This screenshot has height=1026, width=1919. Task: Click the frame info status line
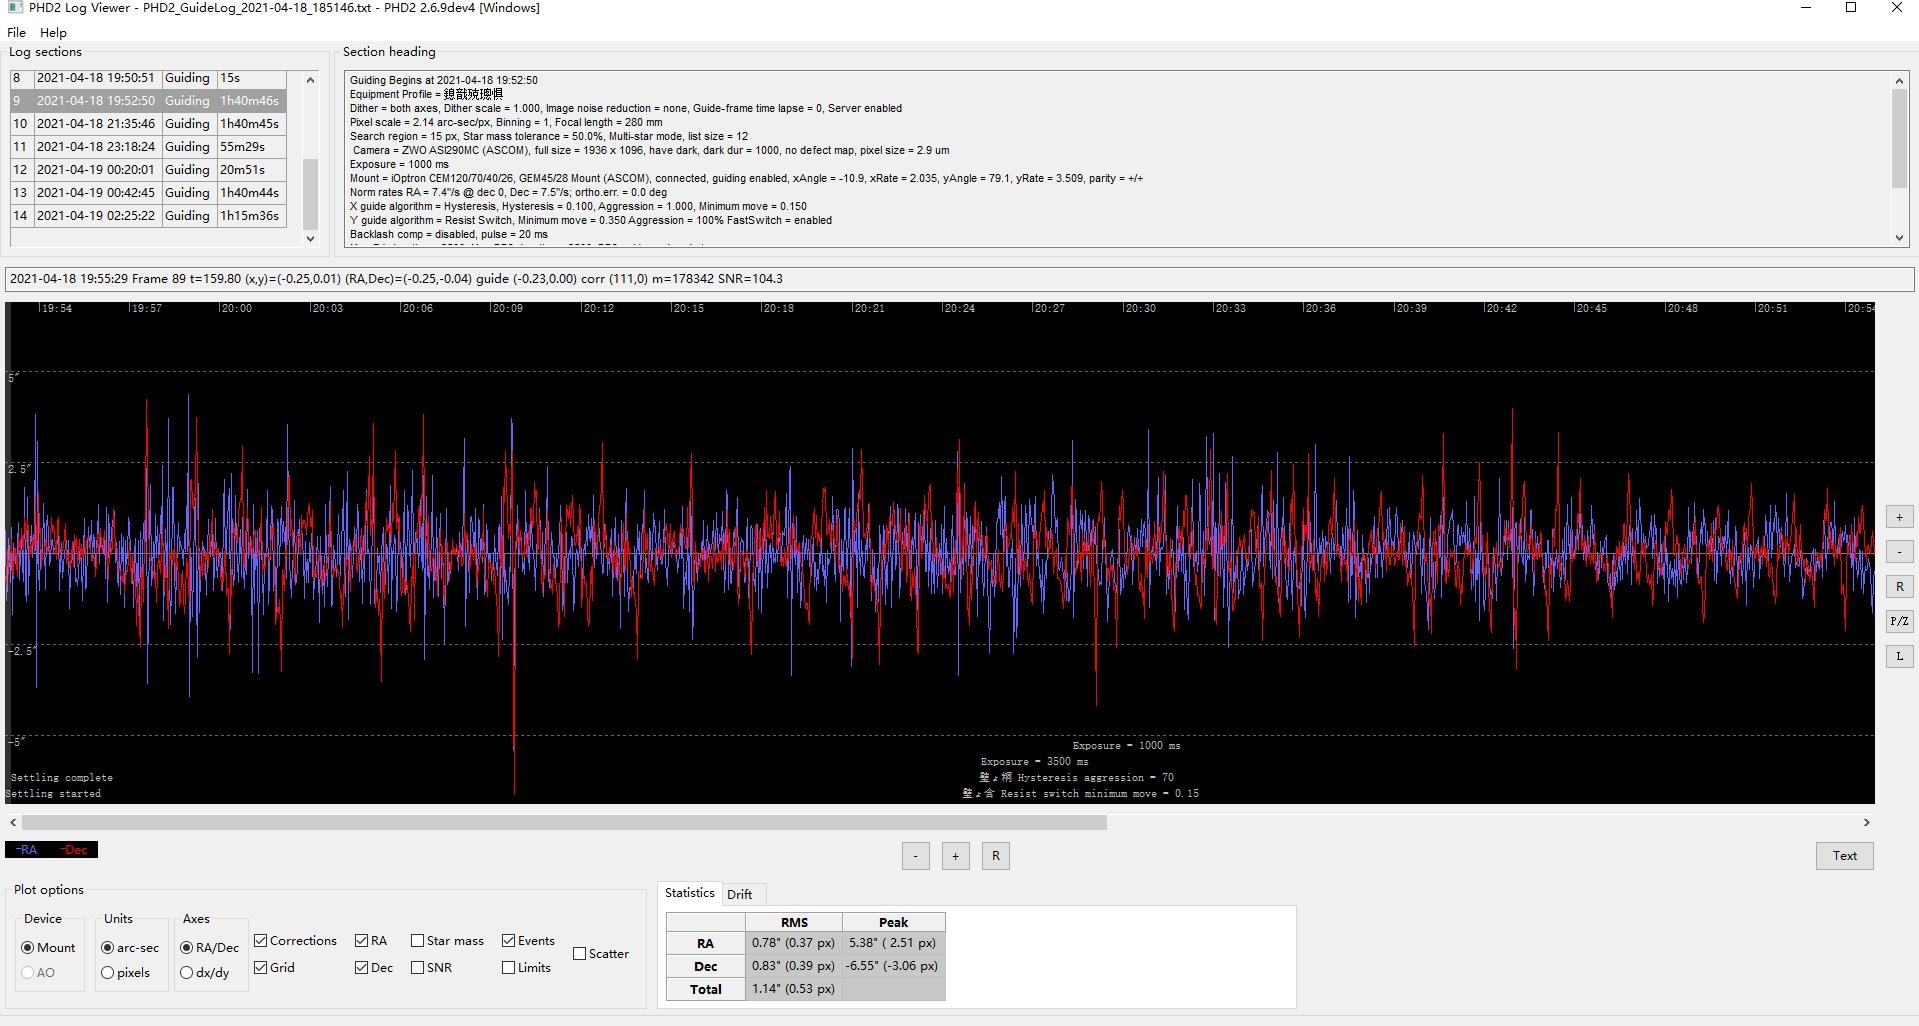[x=958, y=279]
